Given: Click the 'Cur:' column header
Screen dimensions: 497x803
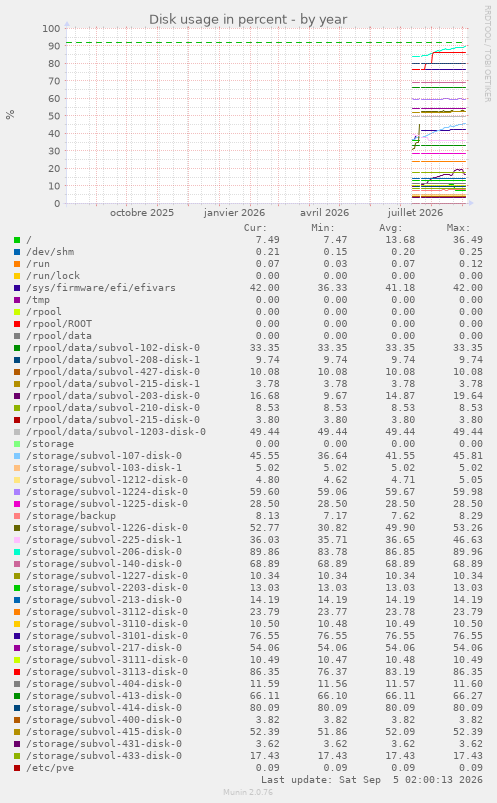Looking at the screenshot, I should coord(255,228).
